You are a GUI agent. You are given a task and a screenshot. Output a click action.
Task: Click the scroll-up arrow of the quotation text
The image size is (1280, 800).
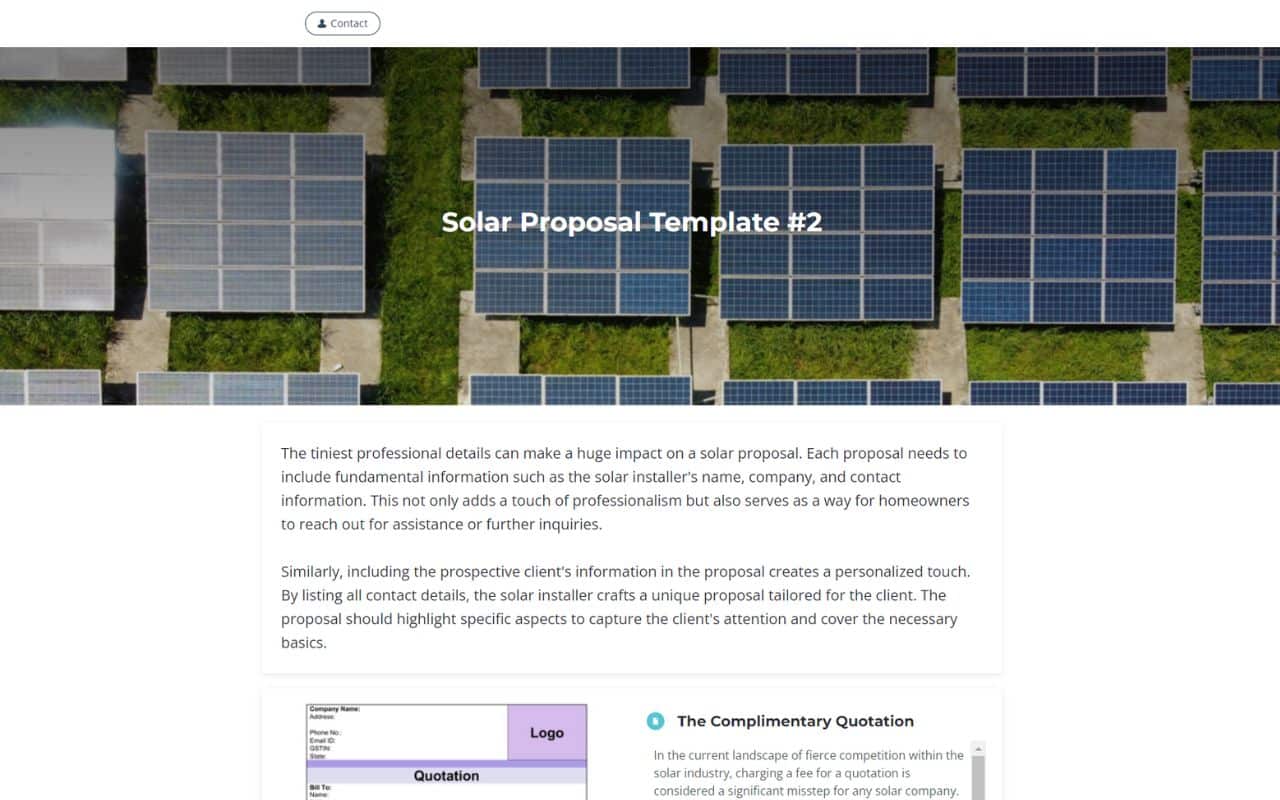click(x=978, y=748)
